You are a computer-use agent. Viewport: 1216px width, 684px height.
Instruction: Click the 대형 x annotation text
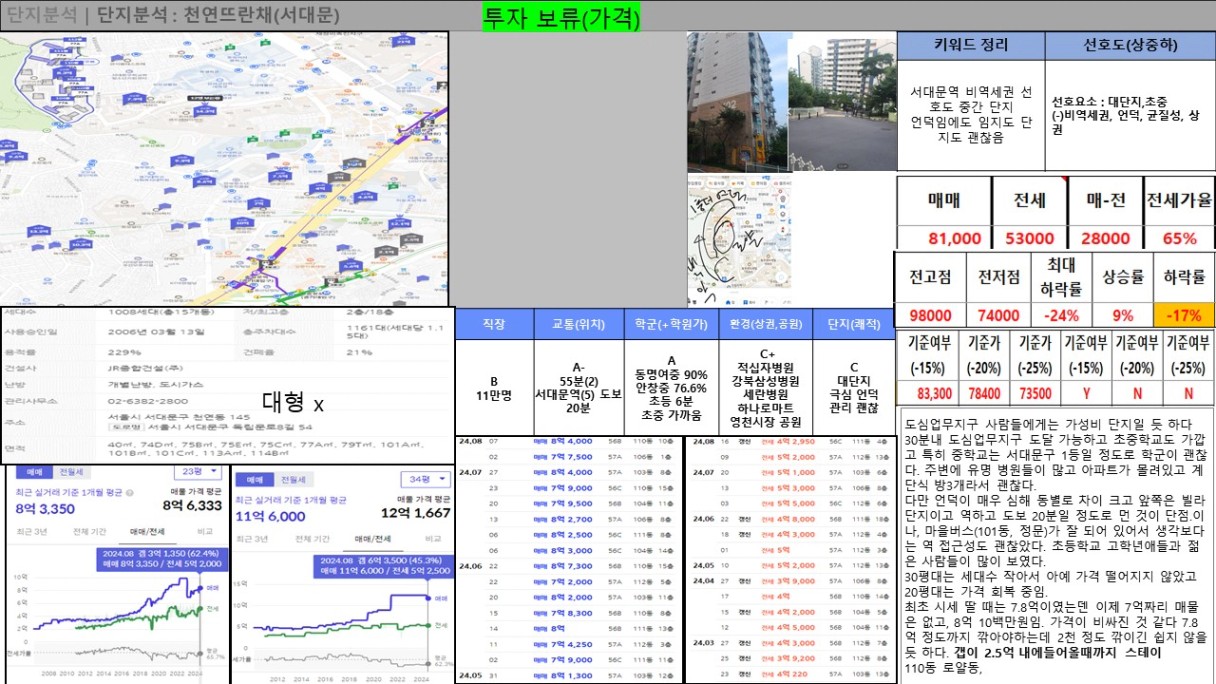click(293, 404)
